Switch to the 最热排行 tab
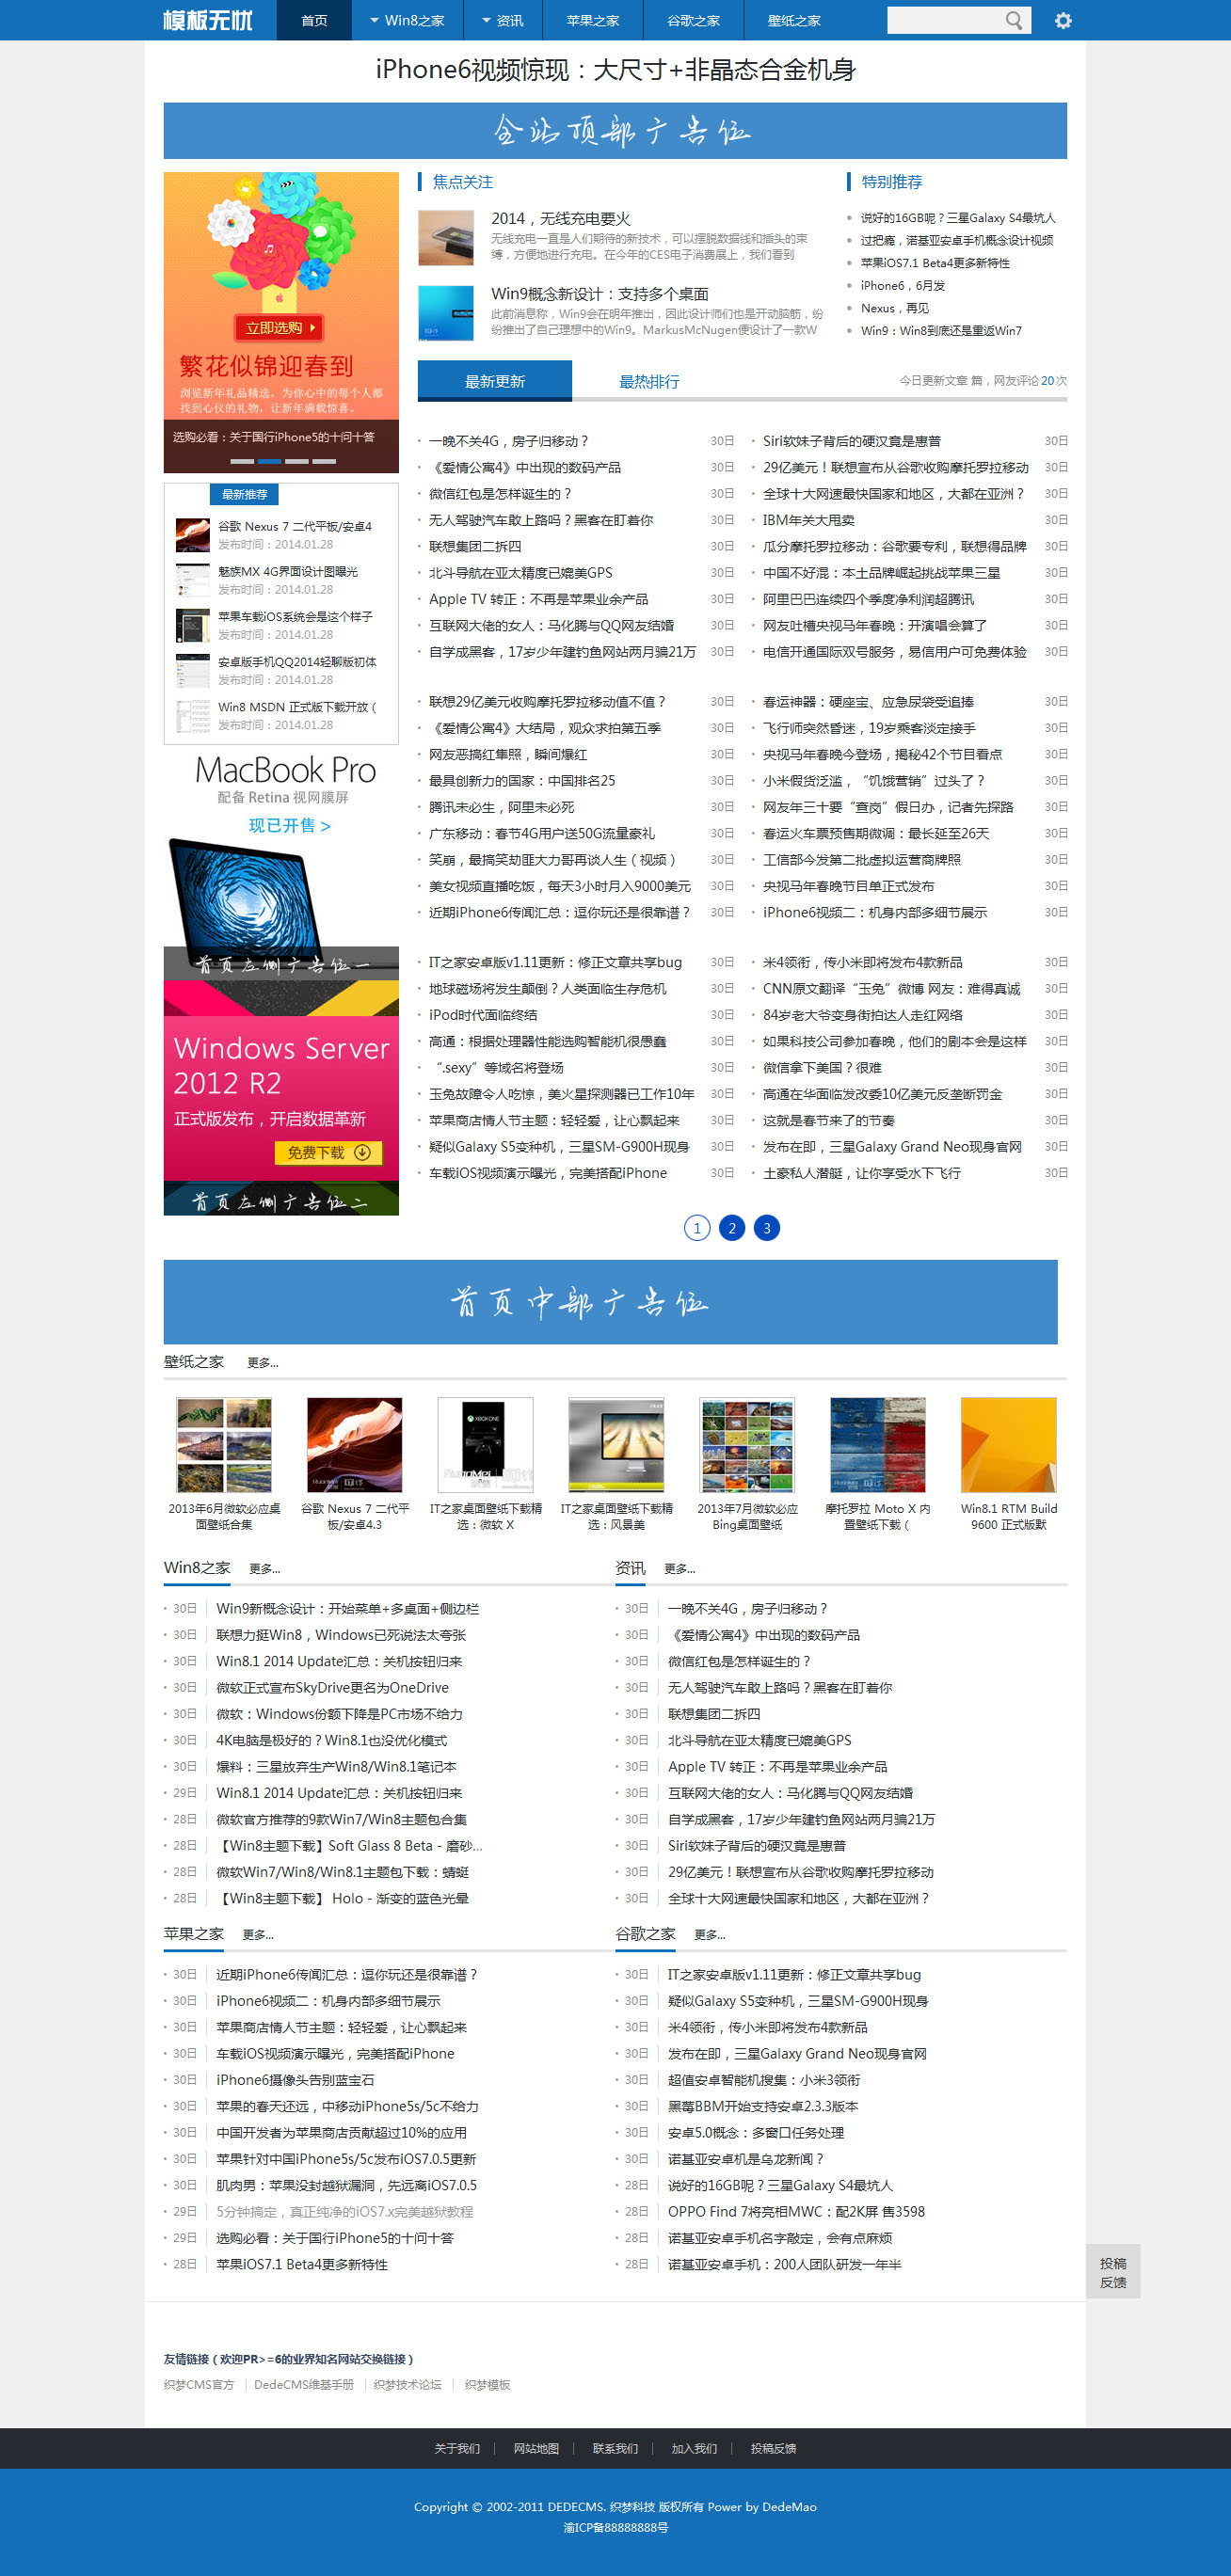 pos(648,381)
